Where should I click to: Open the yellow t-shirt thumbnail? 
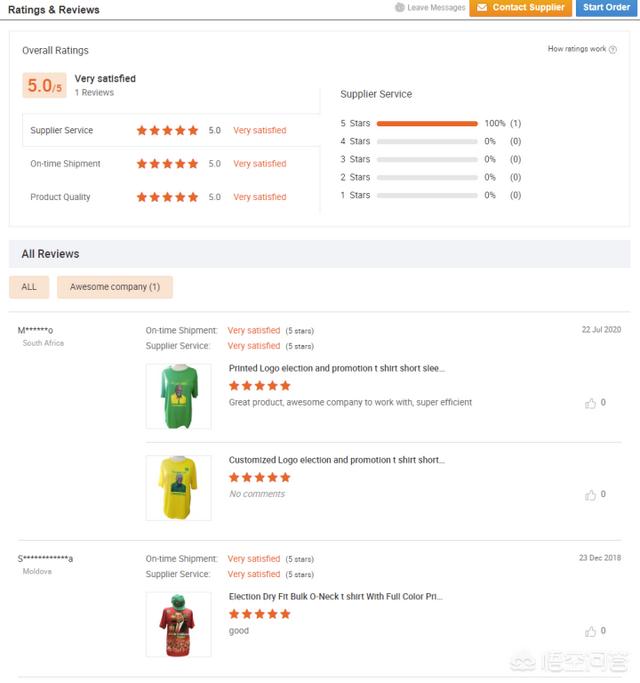tap(178, 487)
